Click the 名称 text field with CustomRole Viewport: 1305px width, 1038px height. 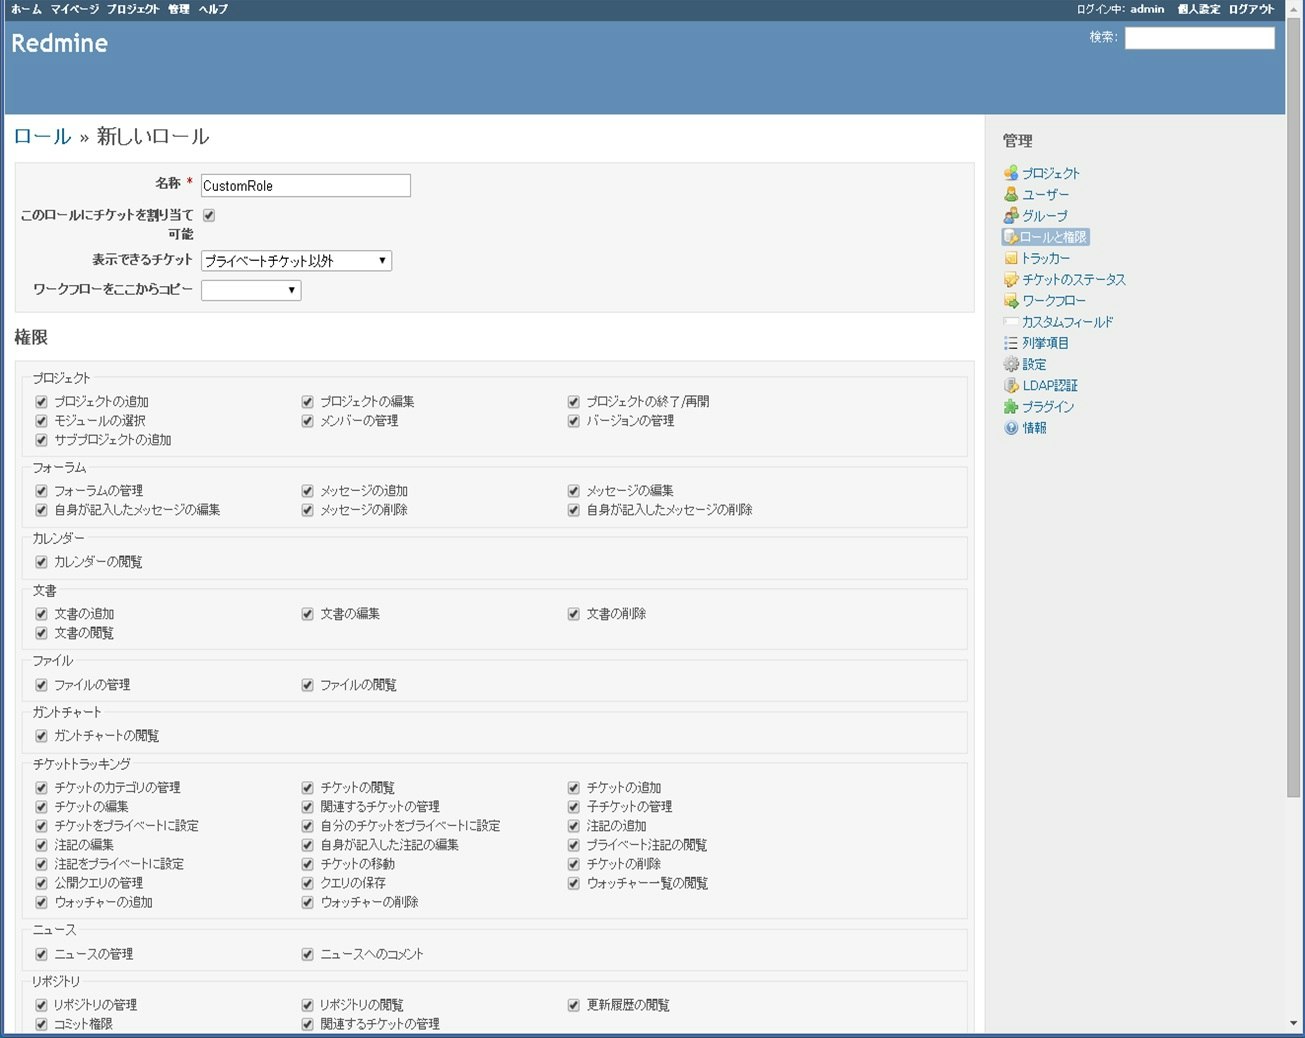[305, 185]
